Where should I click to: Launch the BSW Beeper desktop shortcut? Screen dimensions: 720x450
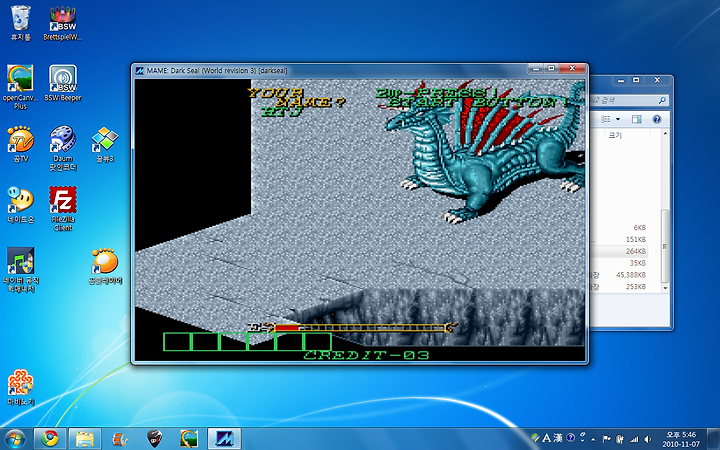pyautogui.click(x=63, y=83)
